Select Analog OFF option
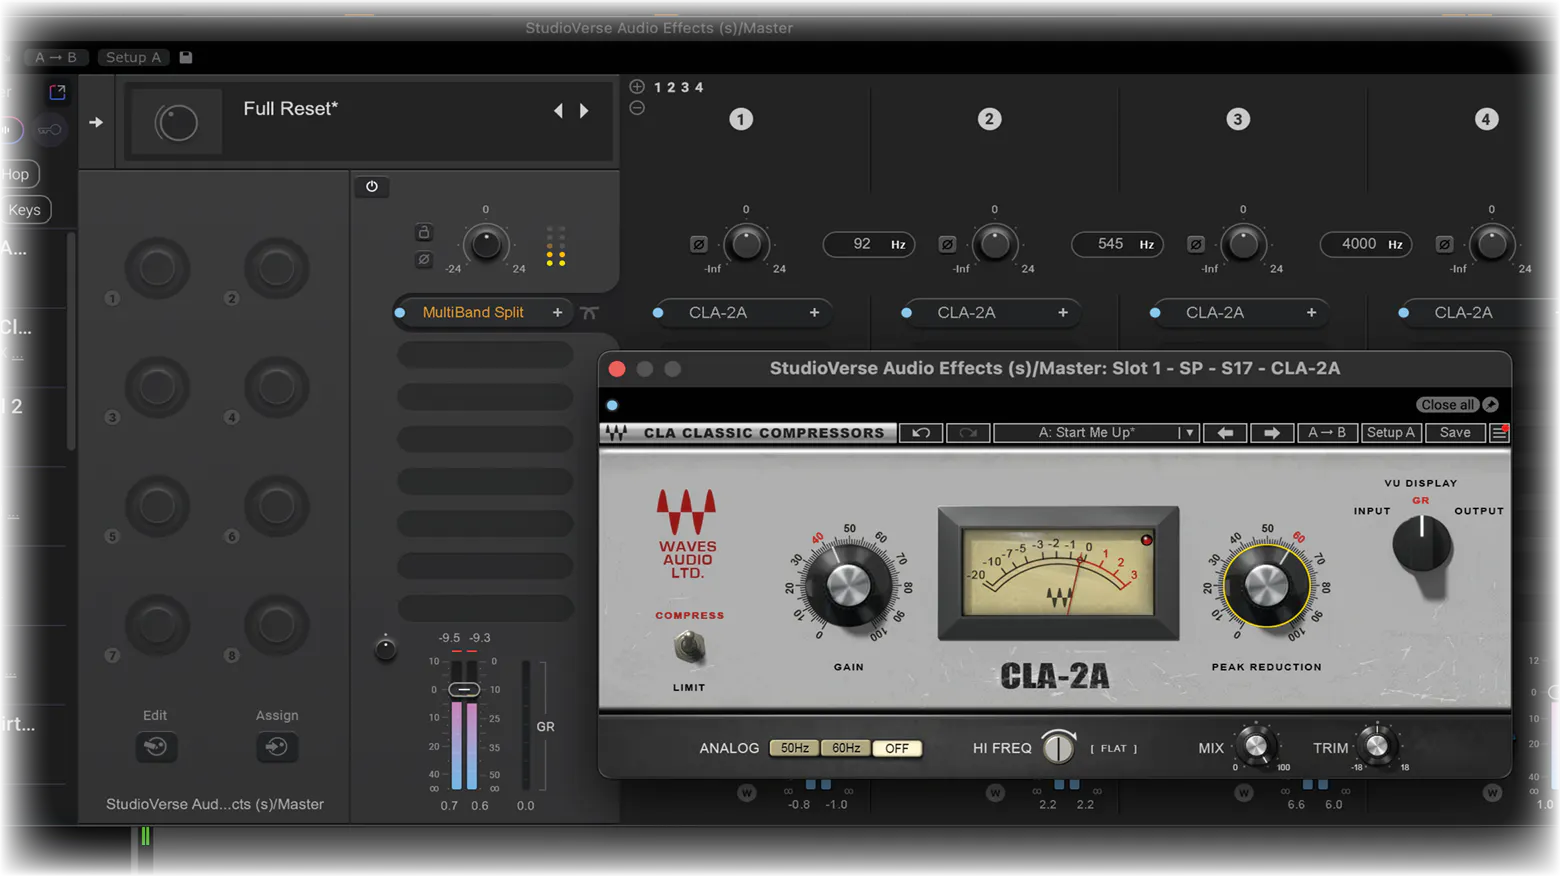This screenshot has width=1560, height=876. coord(897,748)
